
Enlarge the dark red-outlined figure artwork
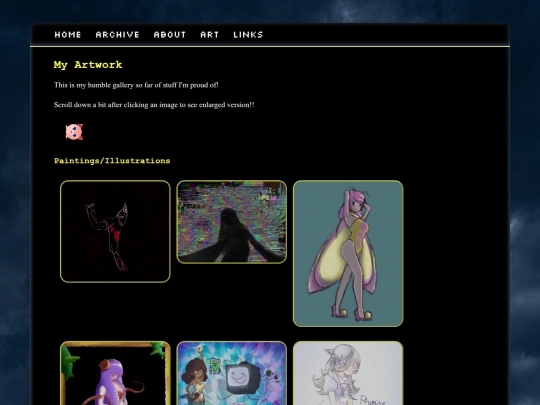(115, 231)
